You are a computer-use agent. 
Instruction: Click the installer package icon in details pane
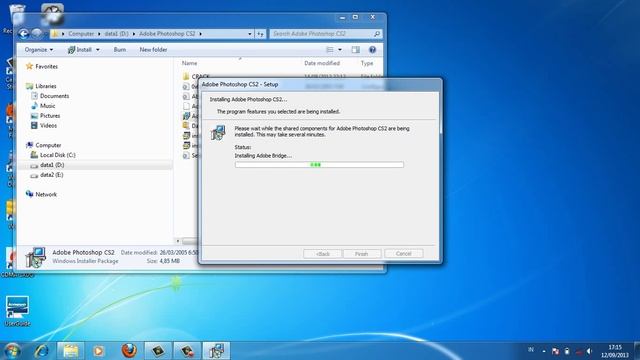[35, 258]
